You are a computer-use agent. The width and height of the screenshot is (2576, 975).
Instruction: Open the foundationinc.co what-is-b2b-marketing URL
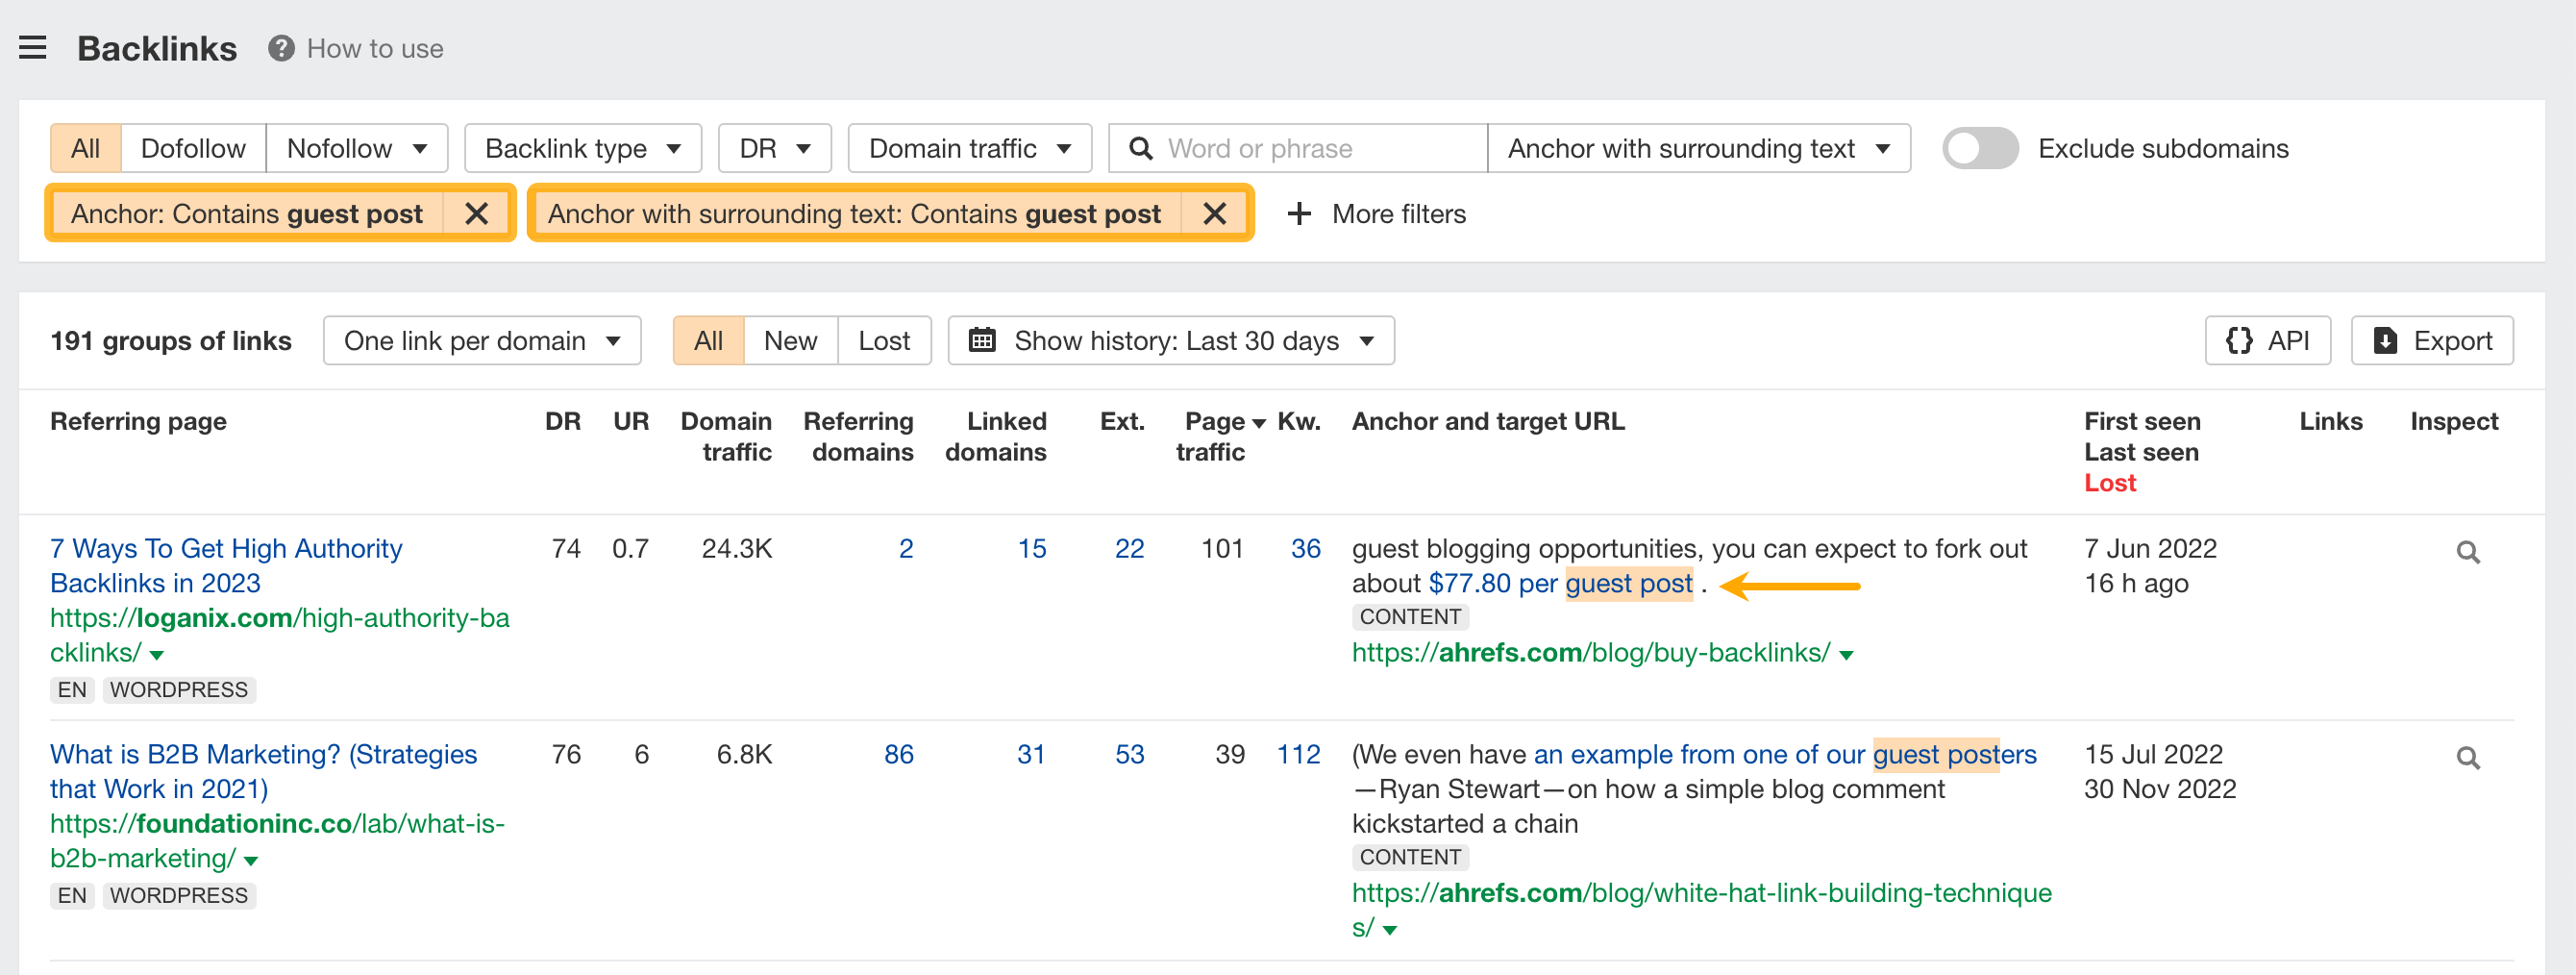(277, 841)
